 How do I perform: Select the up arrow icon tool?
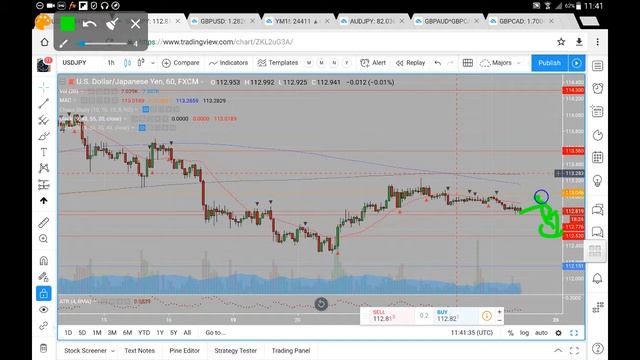point(44,201)
